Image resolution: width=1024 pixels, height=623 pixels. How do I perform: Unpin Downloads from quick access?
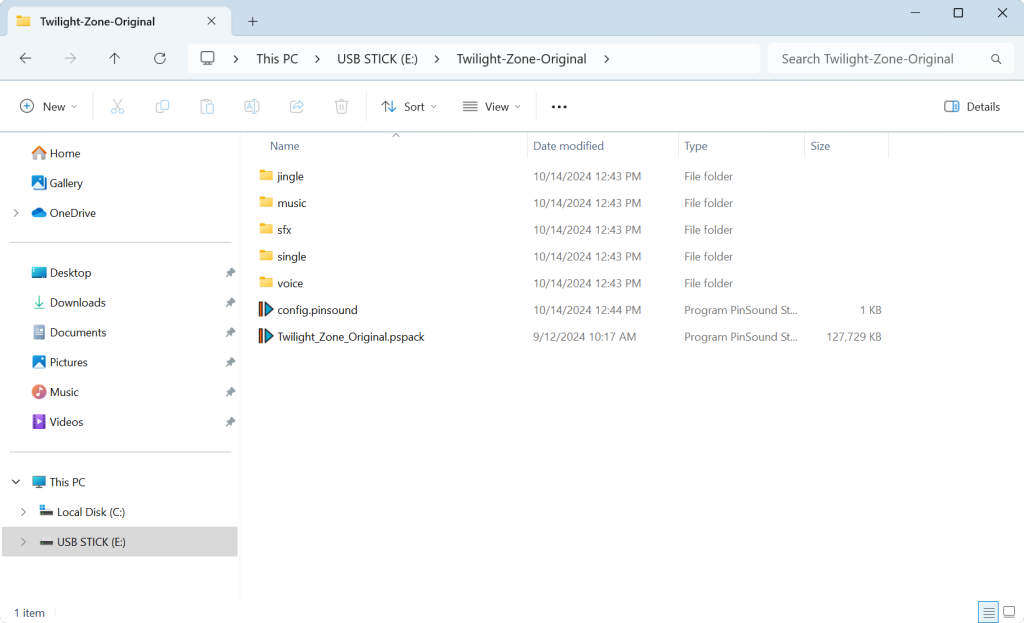coord(230,303)
